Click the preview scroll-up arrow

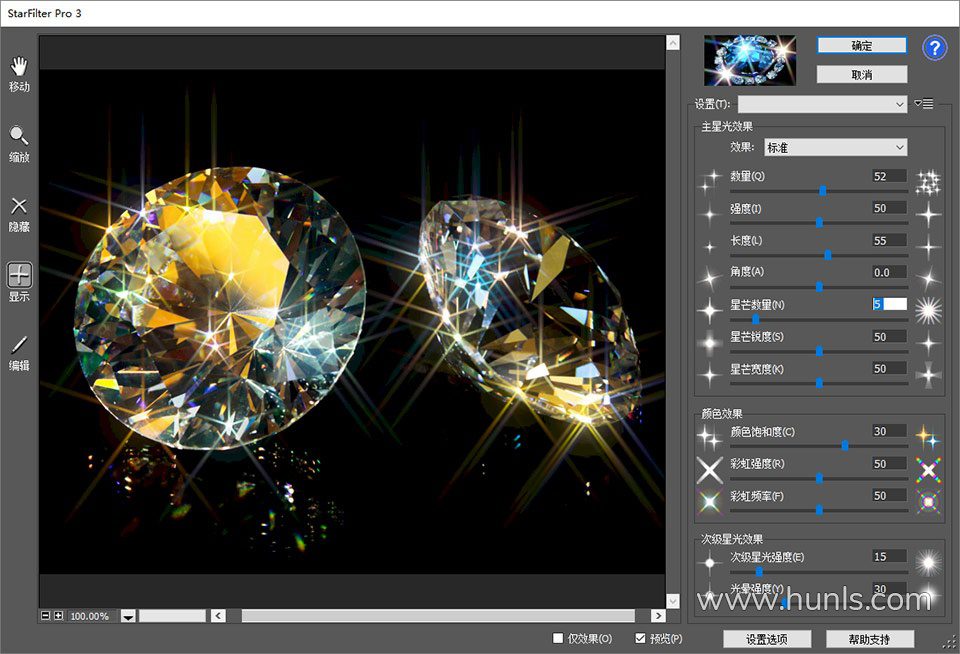point(673,43)
